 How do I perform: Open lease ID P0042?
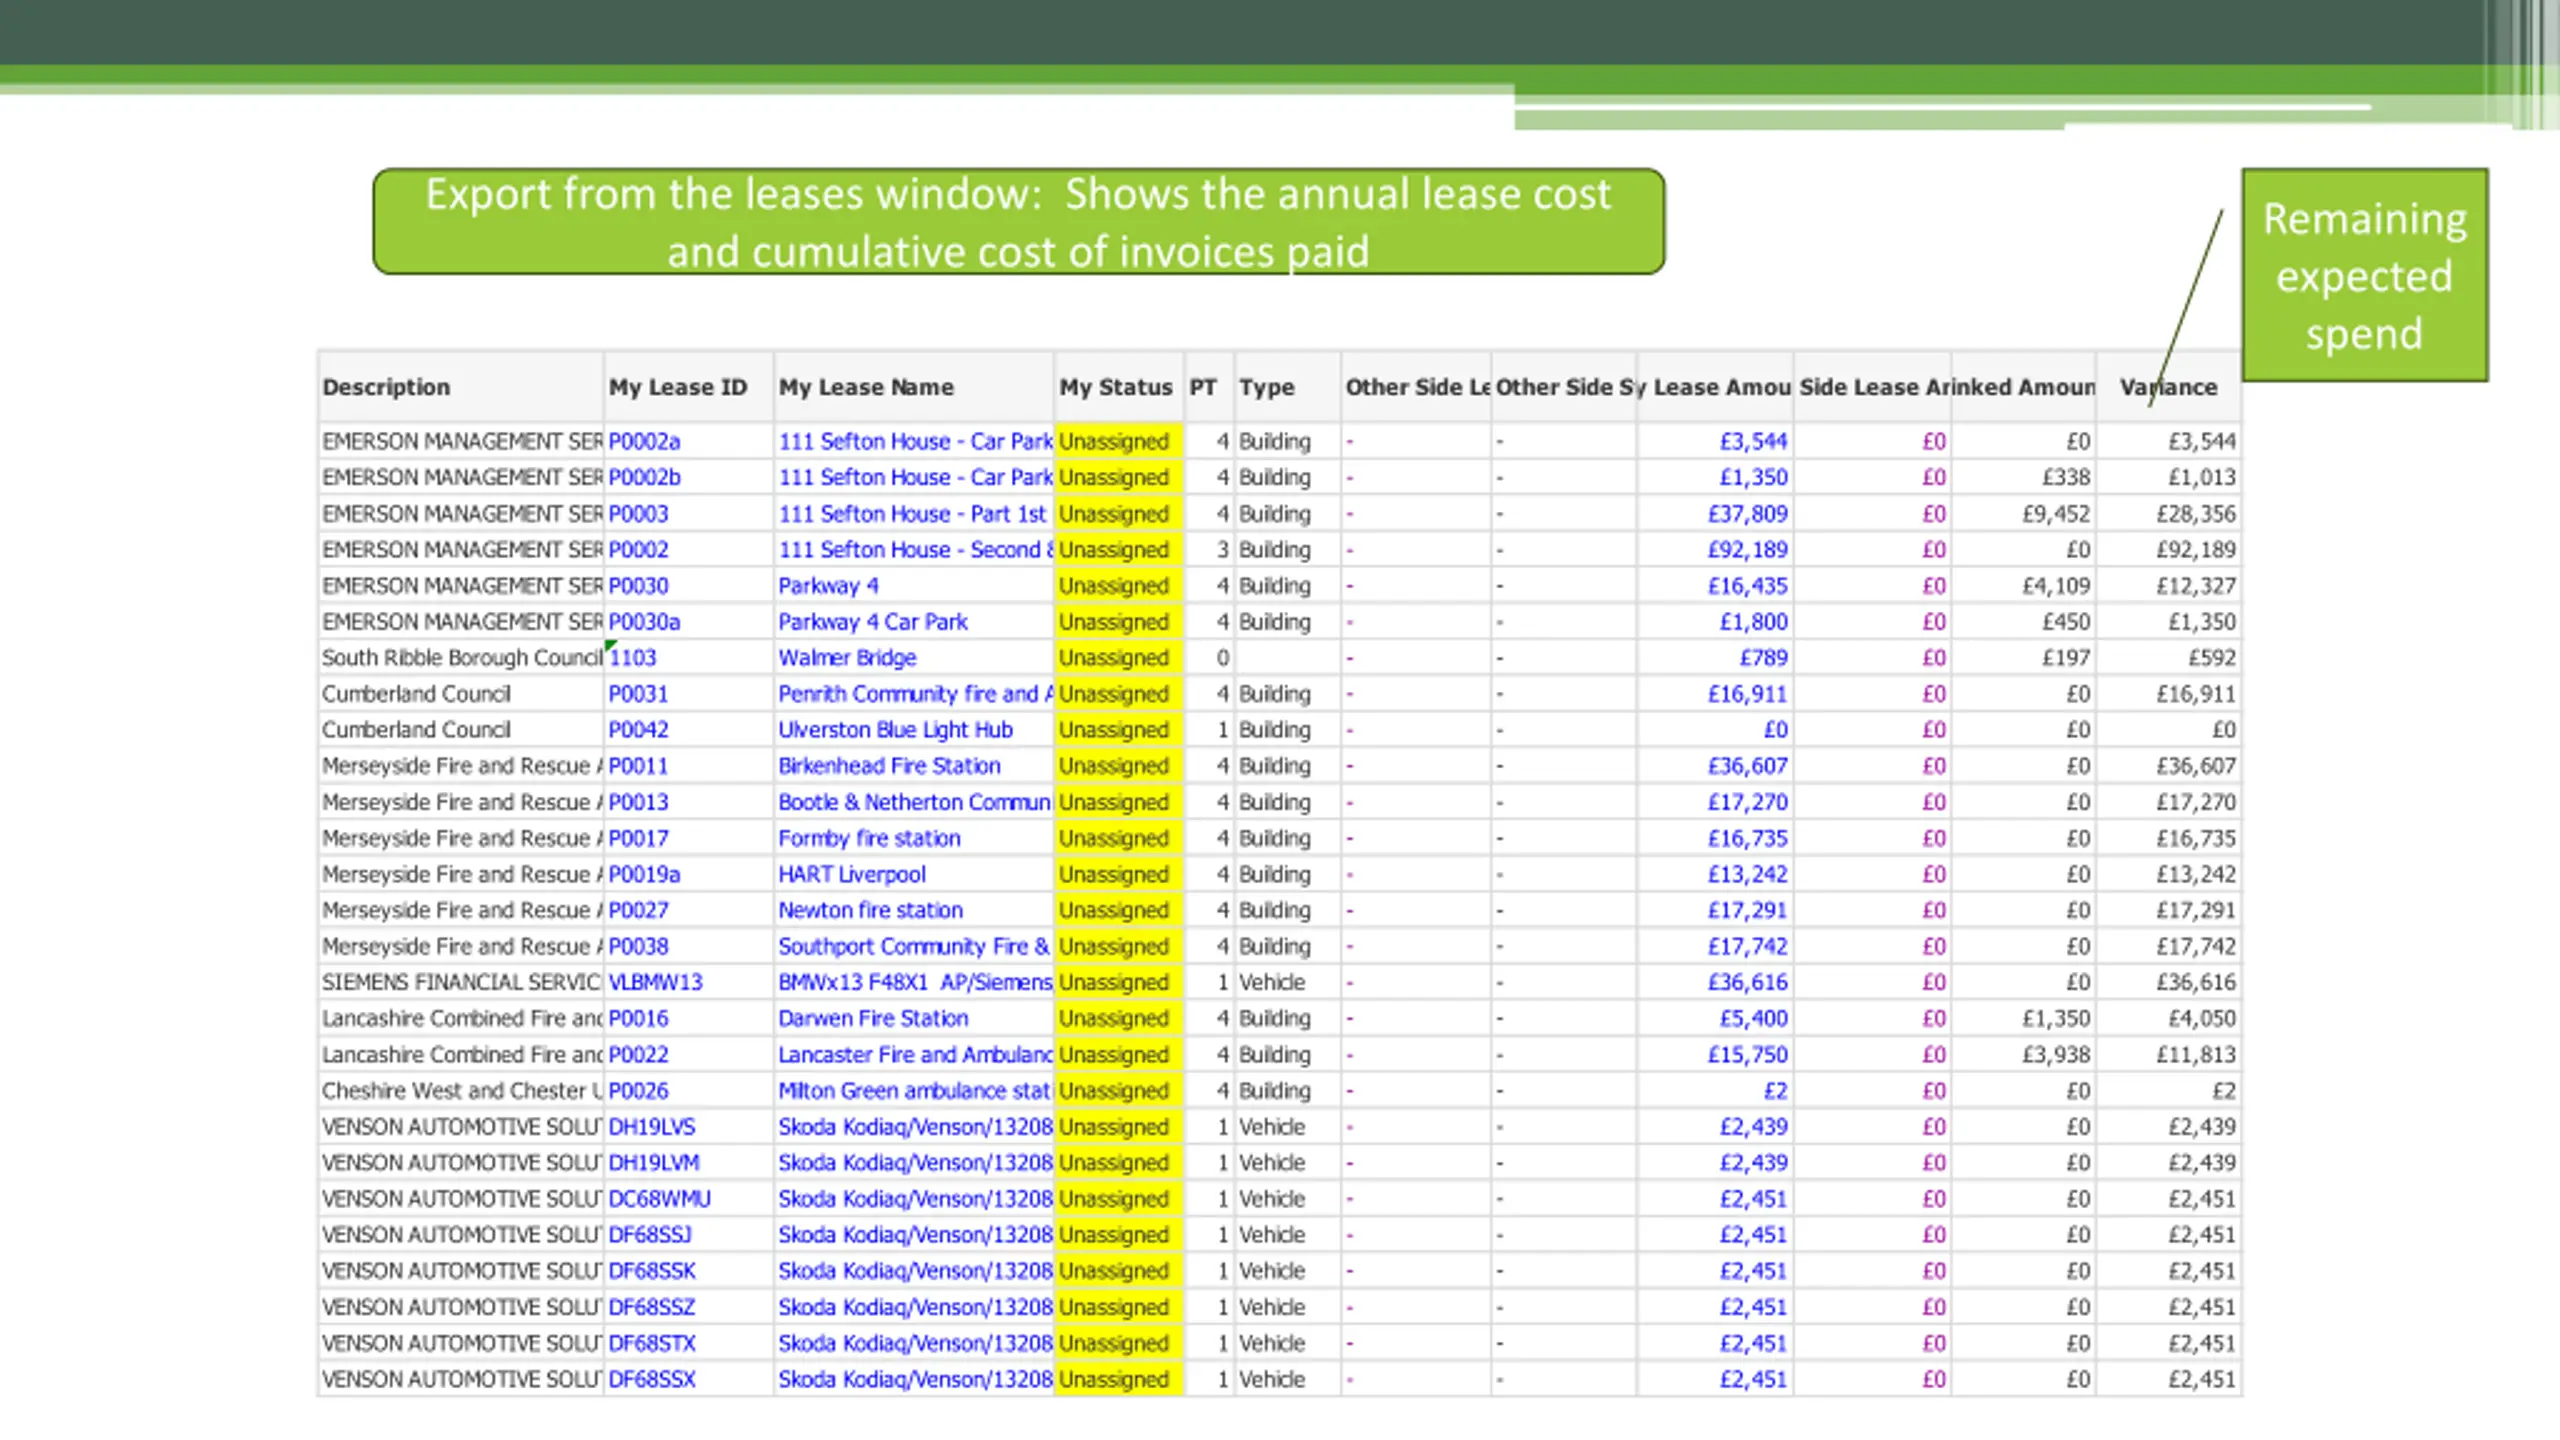tap(638, 729)
